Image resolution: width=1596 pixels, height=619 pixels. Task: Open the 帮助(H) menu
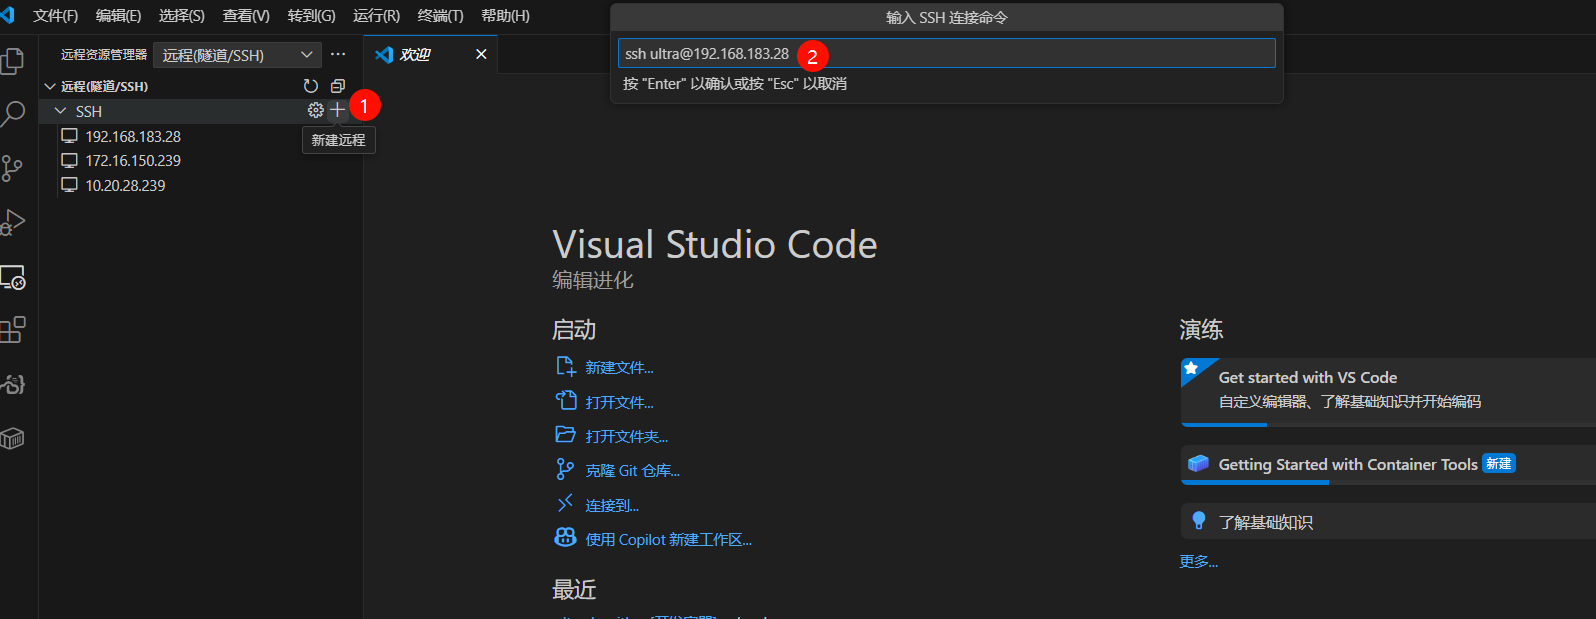[505, 16]
